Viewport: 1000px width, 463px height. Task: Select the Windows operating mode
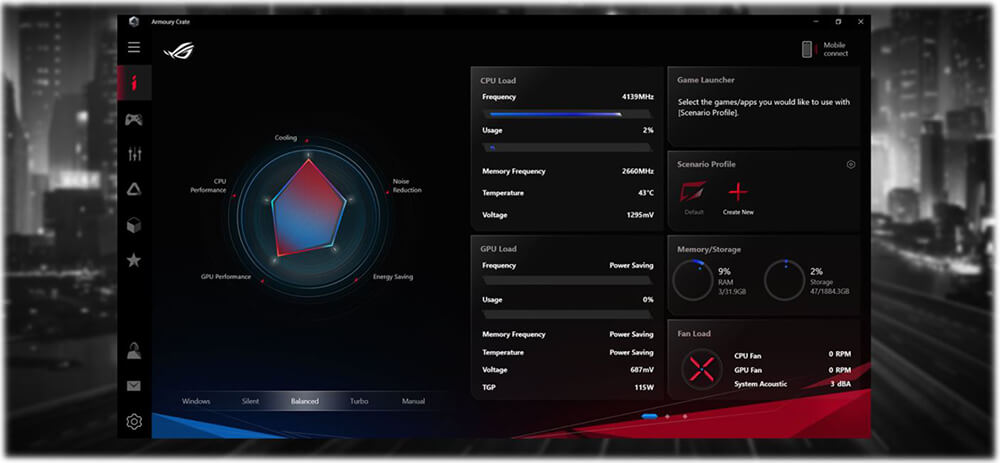tap(196, 401)
